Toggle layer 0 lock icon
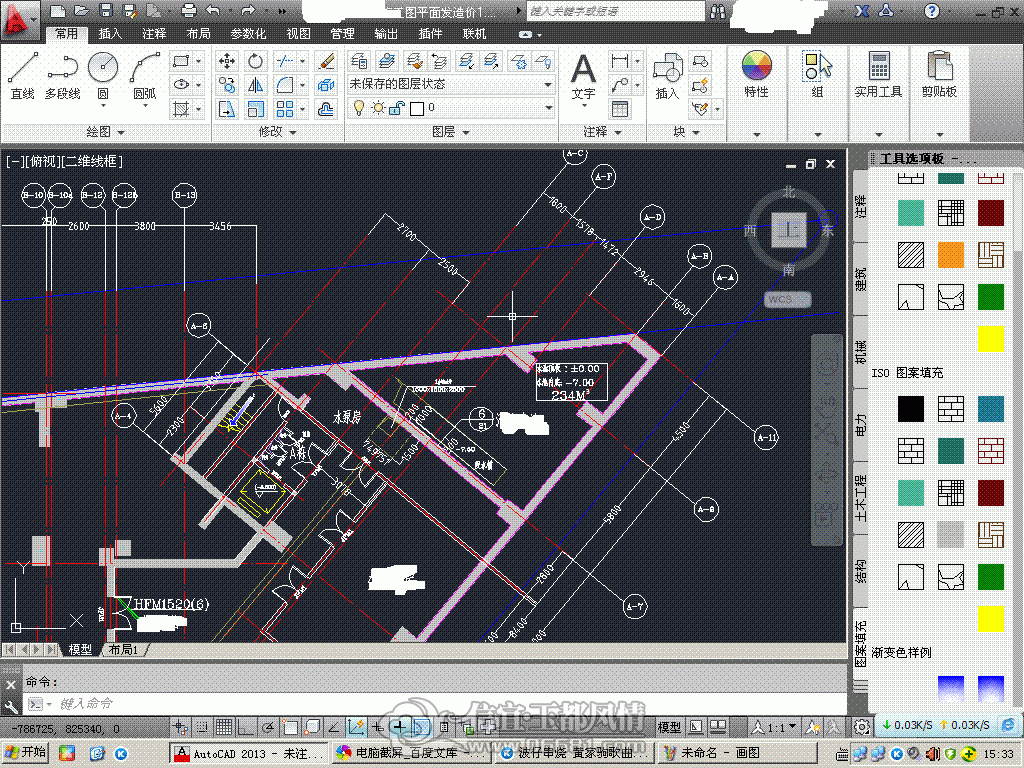Viewport: 1024px width, 768px height. (397, 108)
